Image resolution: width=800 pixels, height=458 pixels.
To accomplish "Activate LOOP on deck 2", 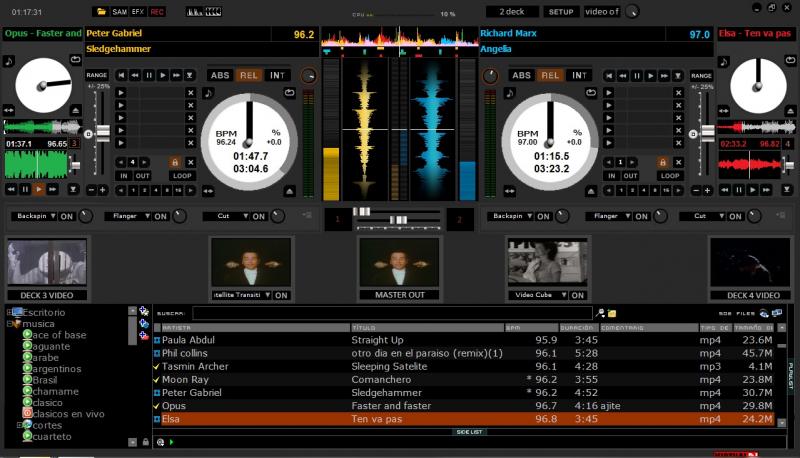I will pos(670,176).
